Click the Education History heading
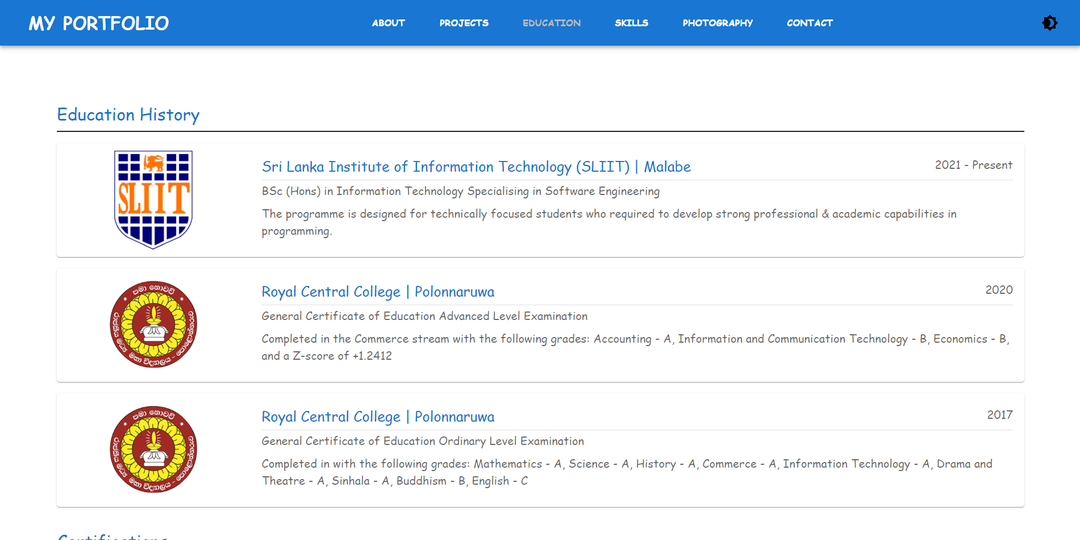 (128, 115)
